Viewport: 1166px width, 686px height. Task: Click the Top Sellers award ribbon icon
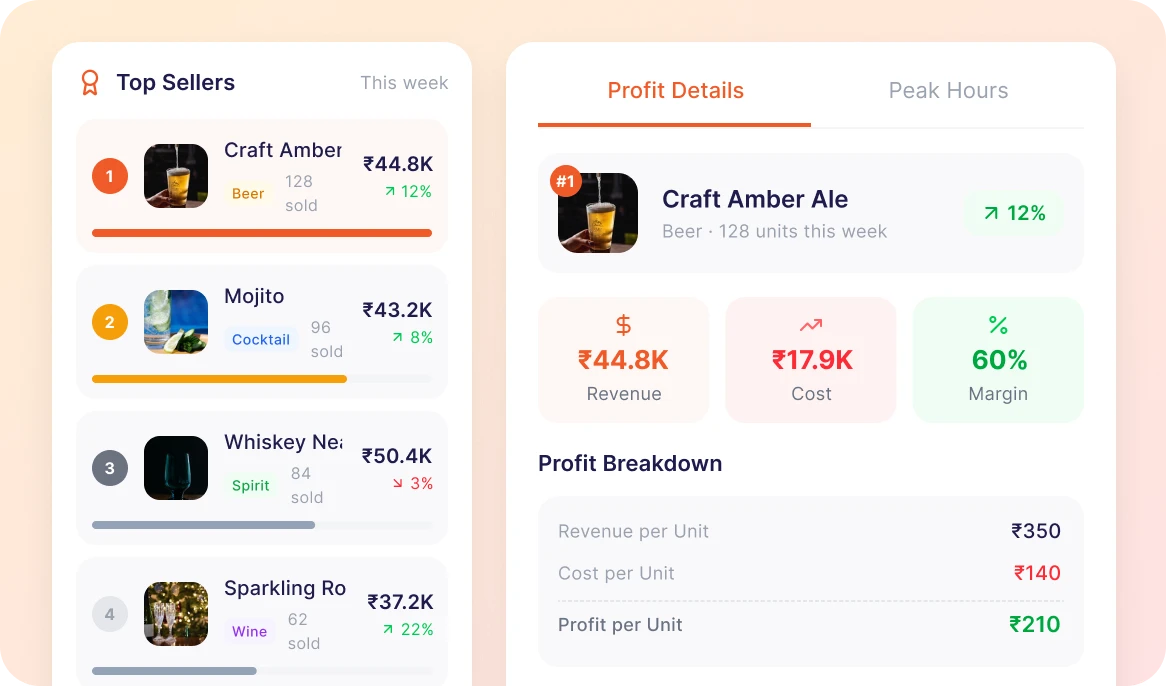90,83
